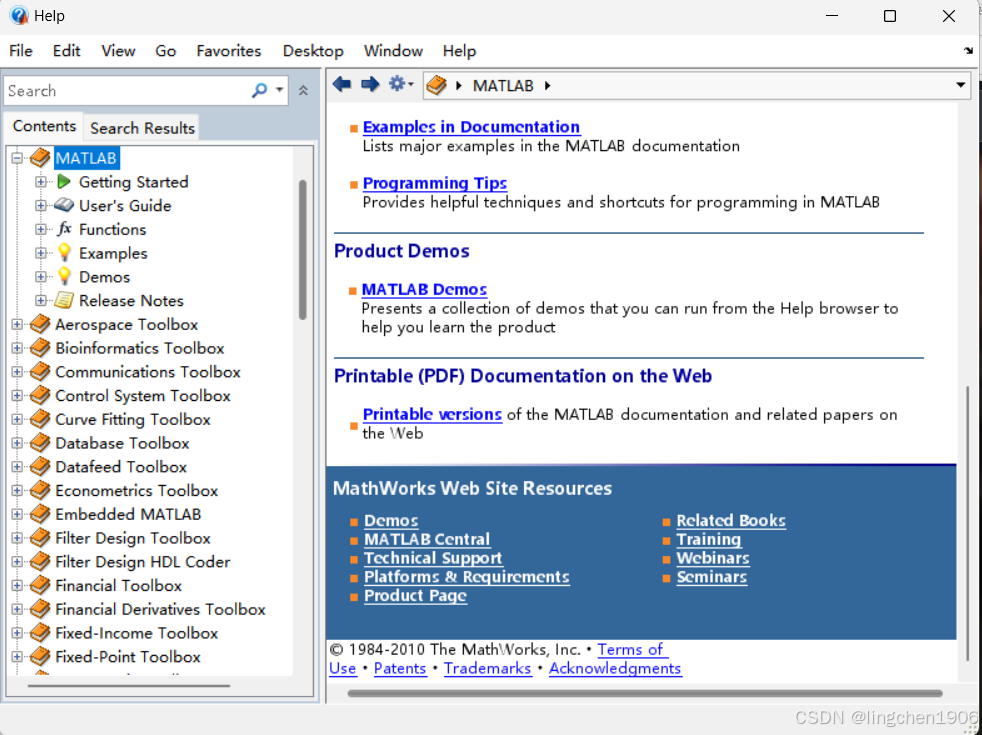Viewport: 982px width, 735px height.
Task: Click the Bioinformatics Toolbox book icon
Action: pyautogui.click(x=40, y=348)
